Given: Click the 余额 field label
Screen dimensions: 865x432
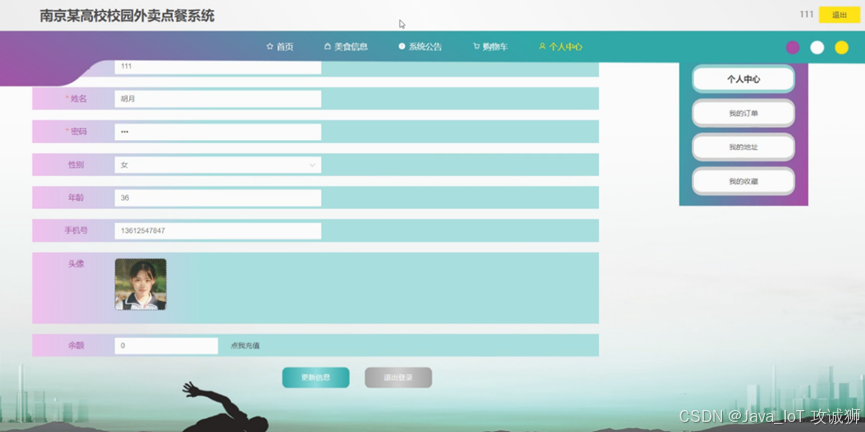Looking at the screenshot, I should pos(76,345).
